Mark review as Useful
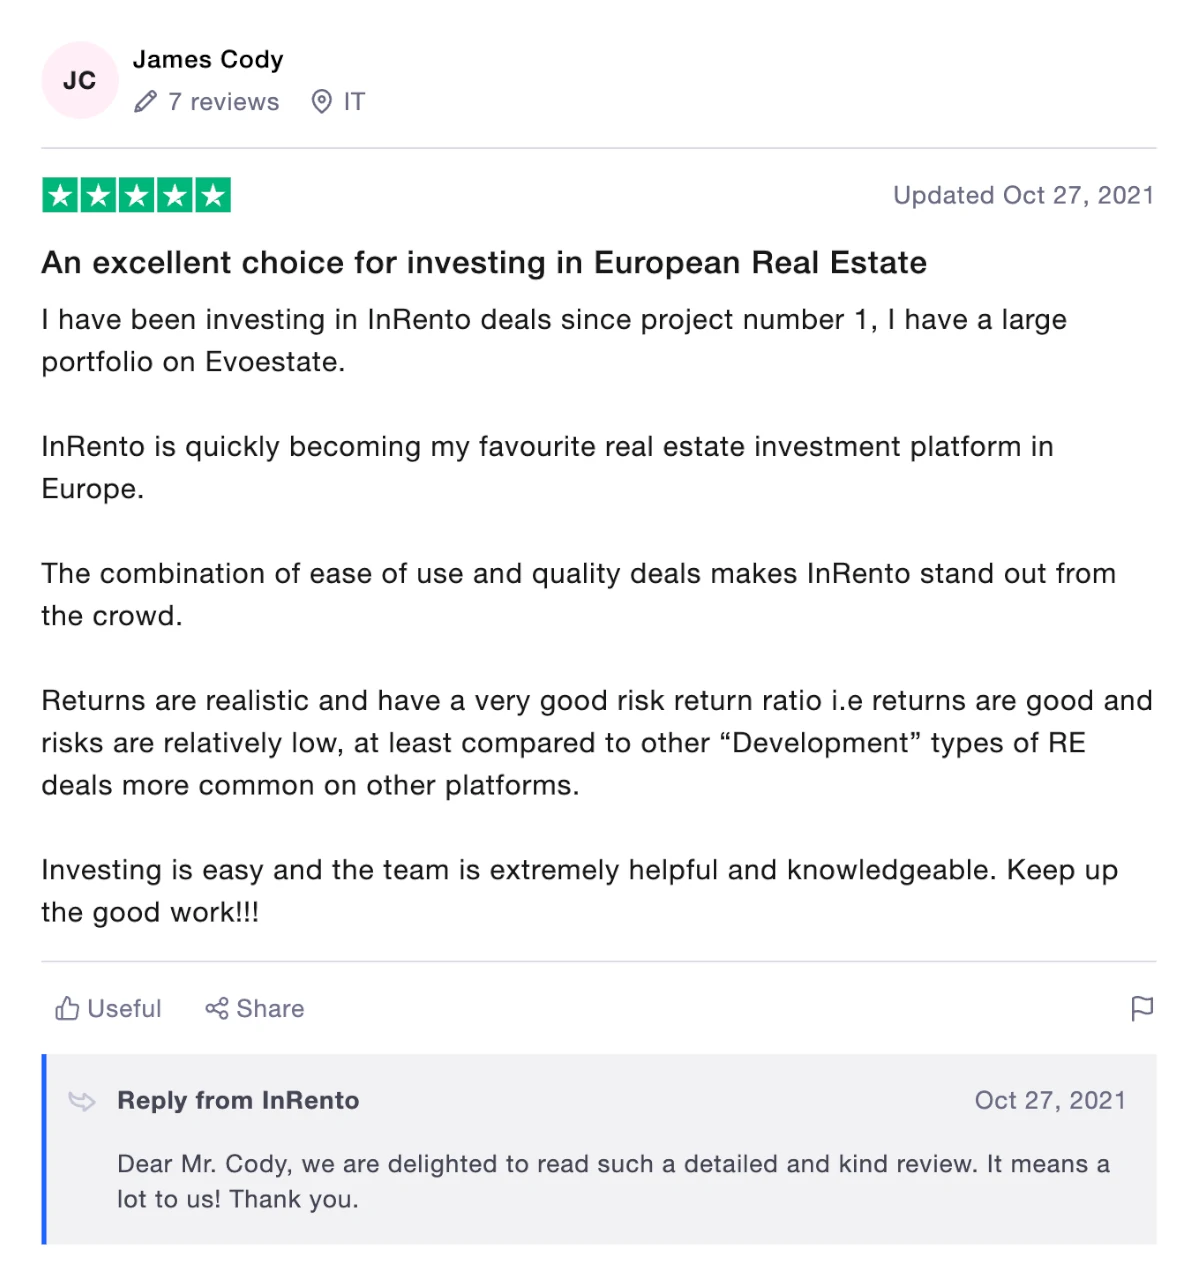 tap(108, 1008)
